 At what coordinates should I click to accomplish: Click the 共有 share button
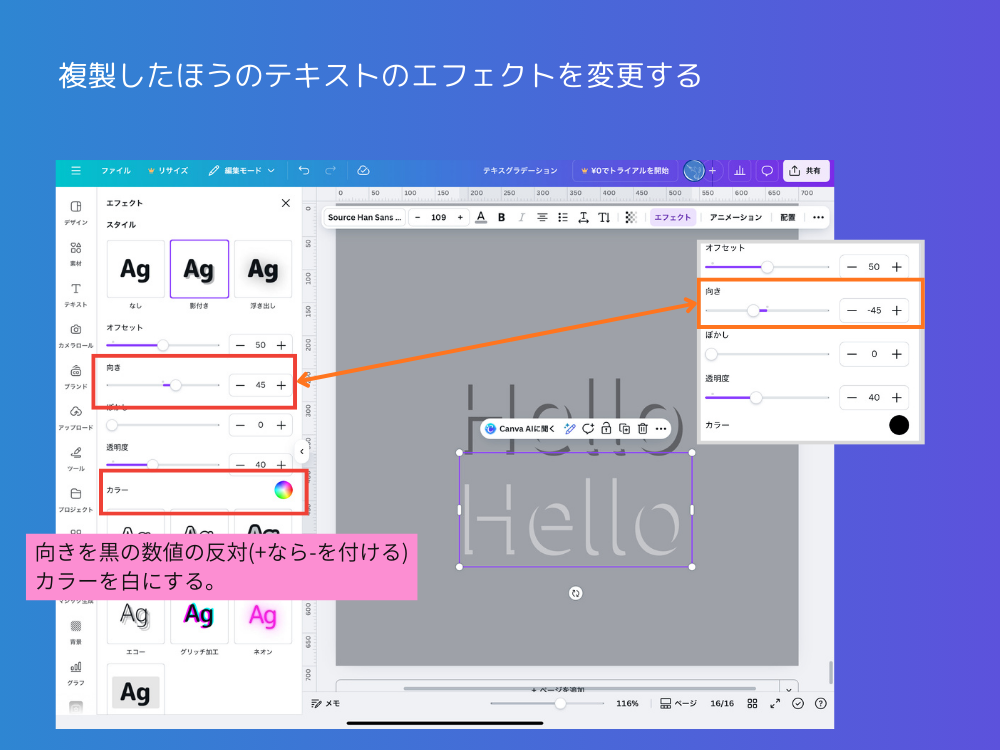click(806, 170)
